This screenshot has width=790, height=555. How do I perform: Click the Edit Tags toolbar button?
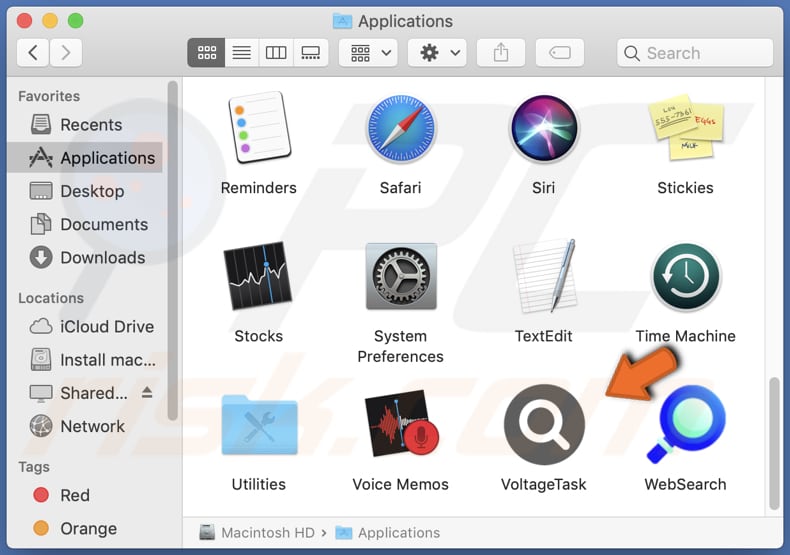560,52
